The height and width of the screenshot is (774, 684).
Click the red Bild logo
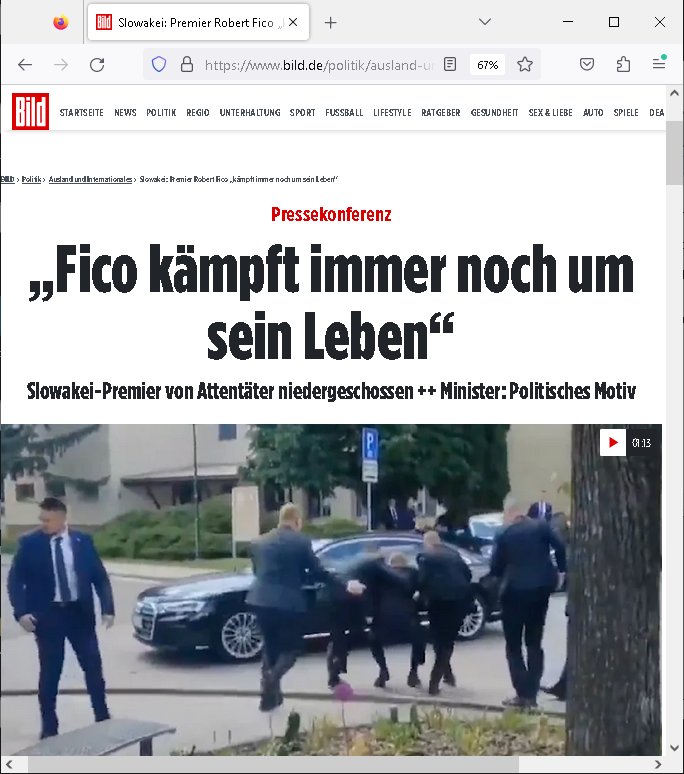click(x=31, y=112)
